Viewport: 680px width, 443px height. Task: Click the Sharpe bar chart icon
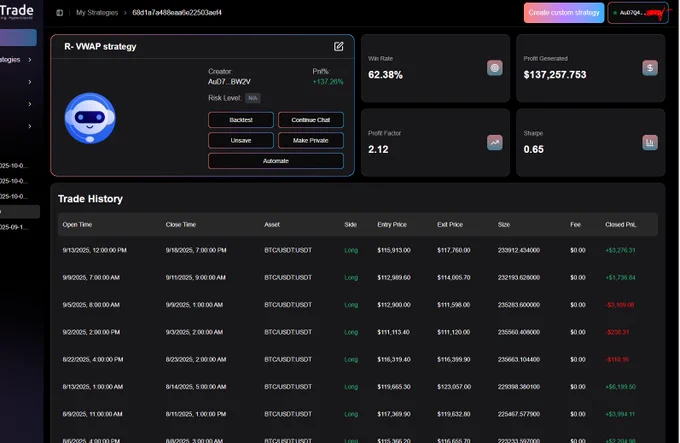point(650,143)
